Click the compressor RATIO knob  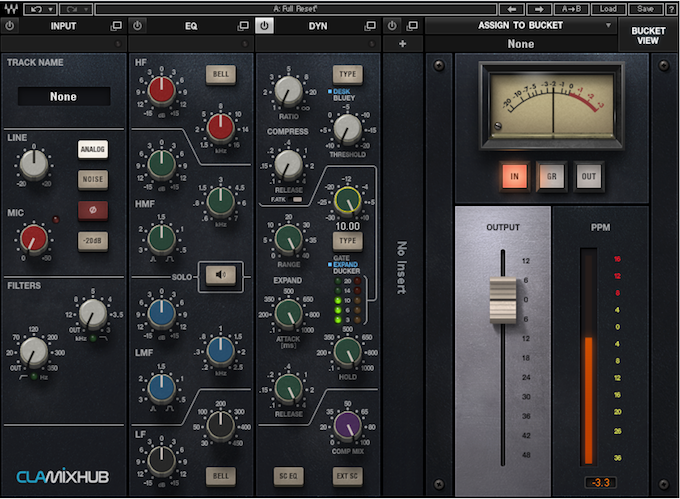click(288, 91)
